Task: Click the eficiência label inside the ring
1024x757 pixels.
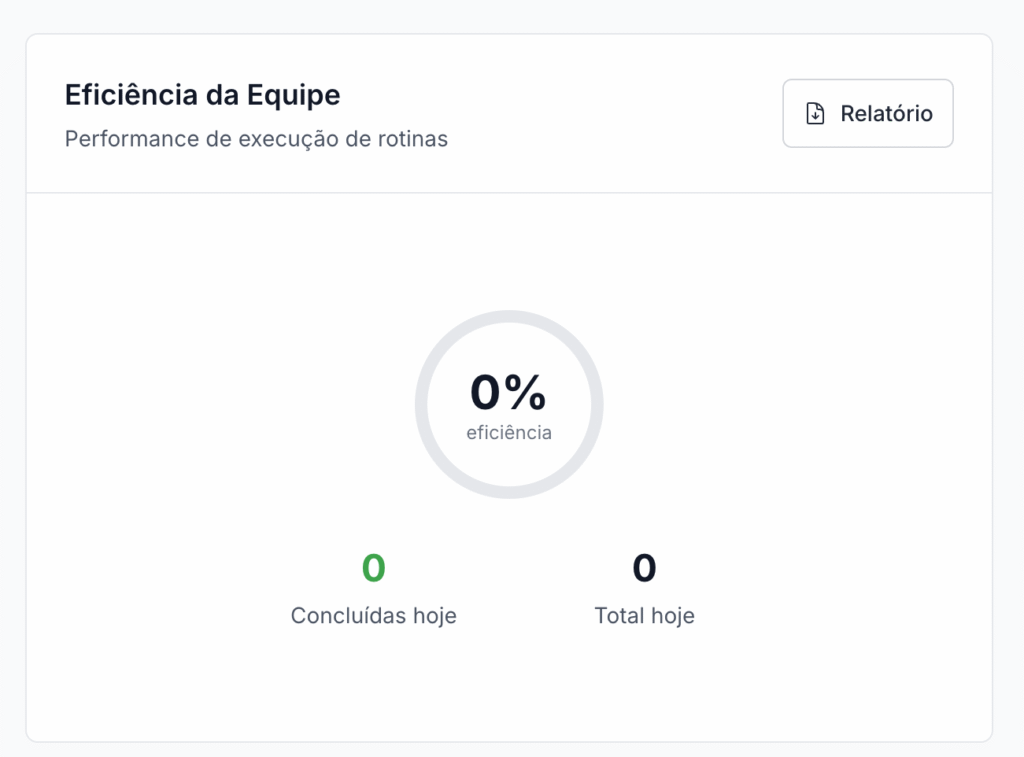Action: coord(508,433)
